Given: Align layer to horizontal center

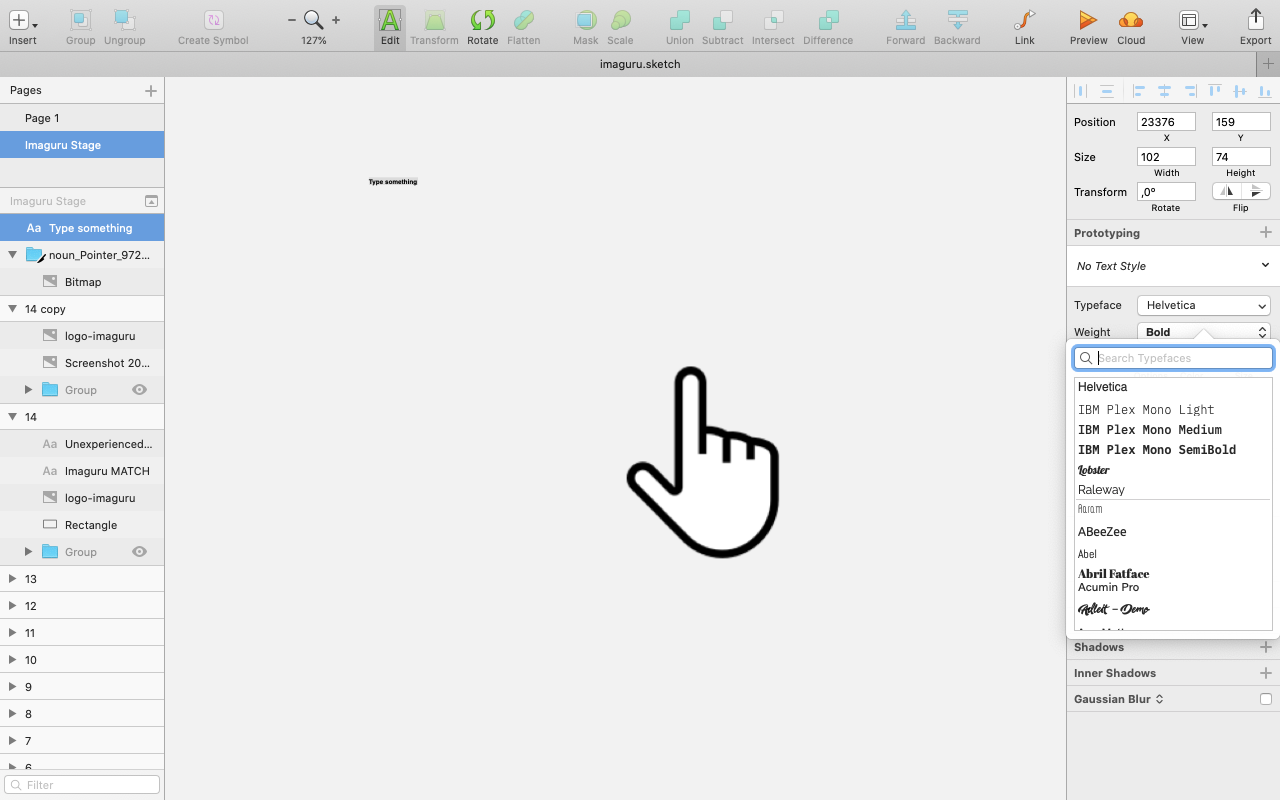Looking at the screenshot, I should click(x=1164, y=91).
